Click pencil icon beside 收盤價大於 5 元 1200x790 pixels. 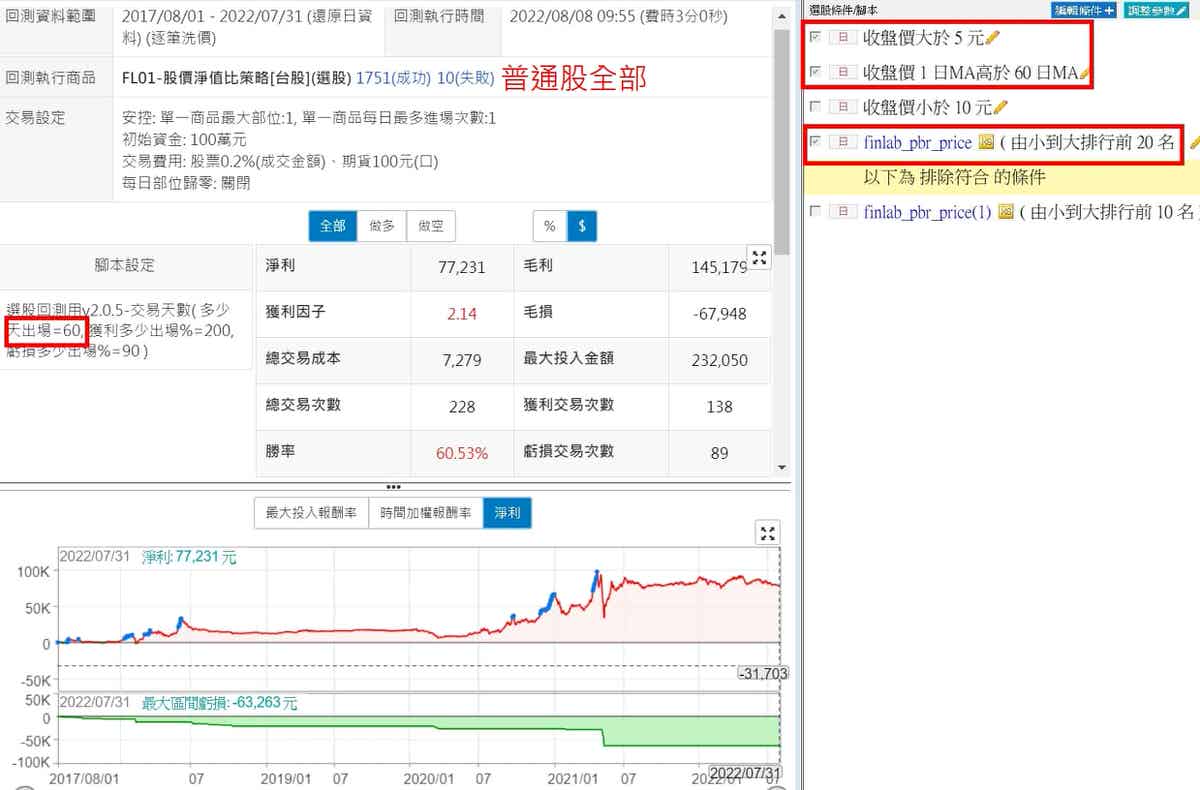[x=992, y=38]
